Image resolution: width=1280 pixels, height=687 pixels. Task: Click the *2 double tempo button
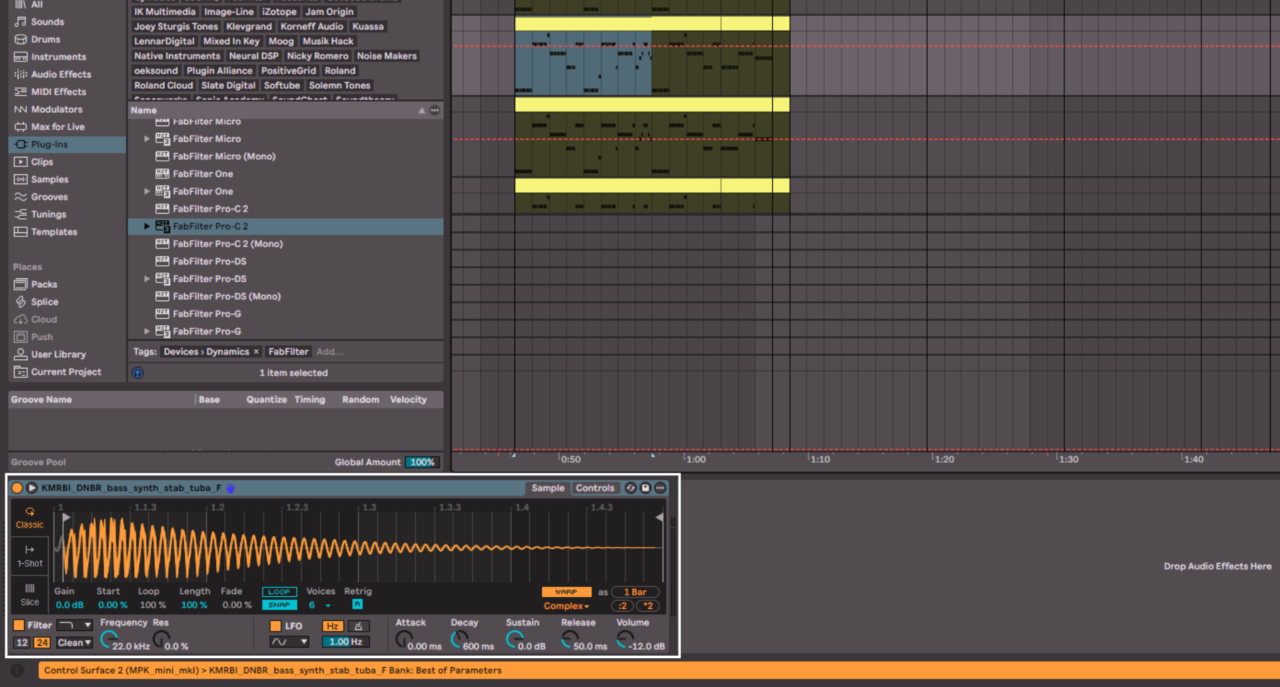[x=648, y=606]
